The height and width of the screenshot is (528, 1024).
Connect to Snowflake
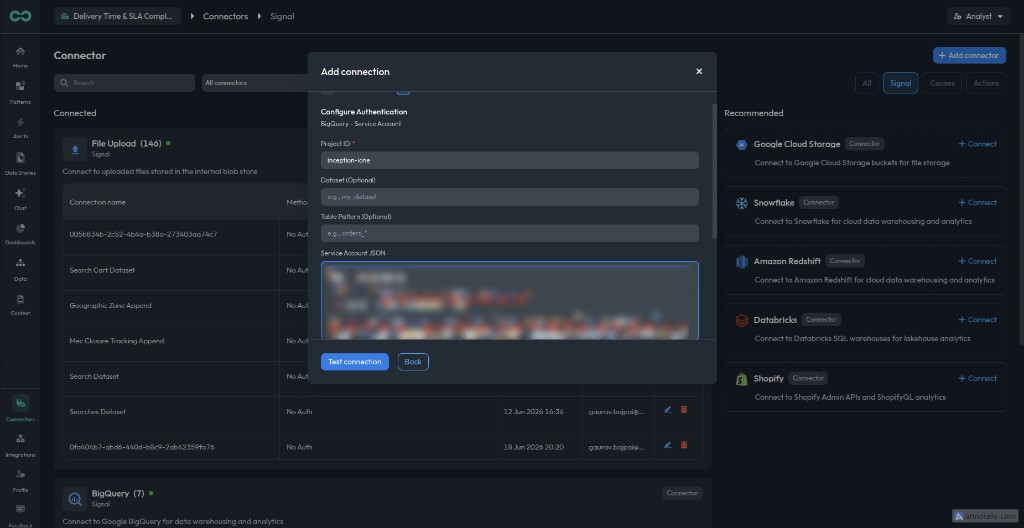[x=977, y=203]
